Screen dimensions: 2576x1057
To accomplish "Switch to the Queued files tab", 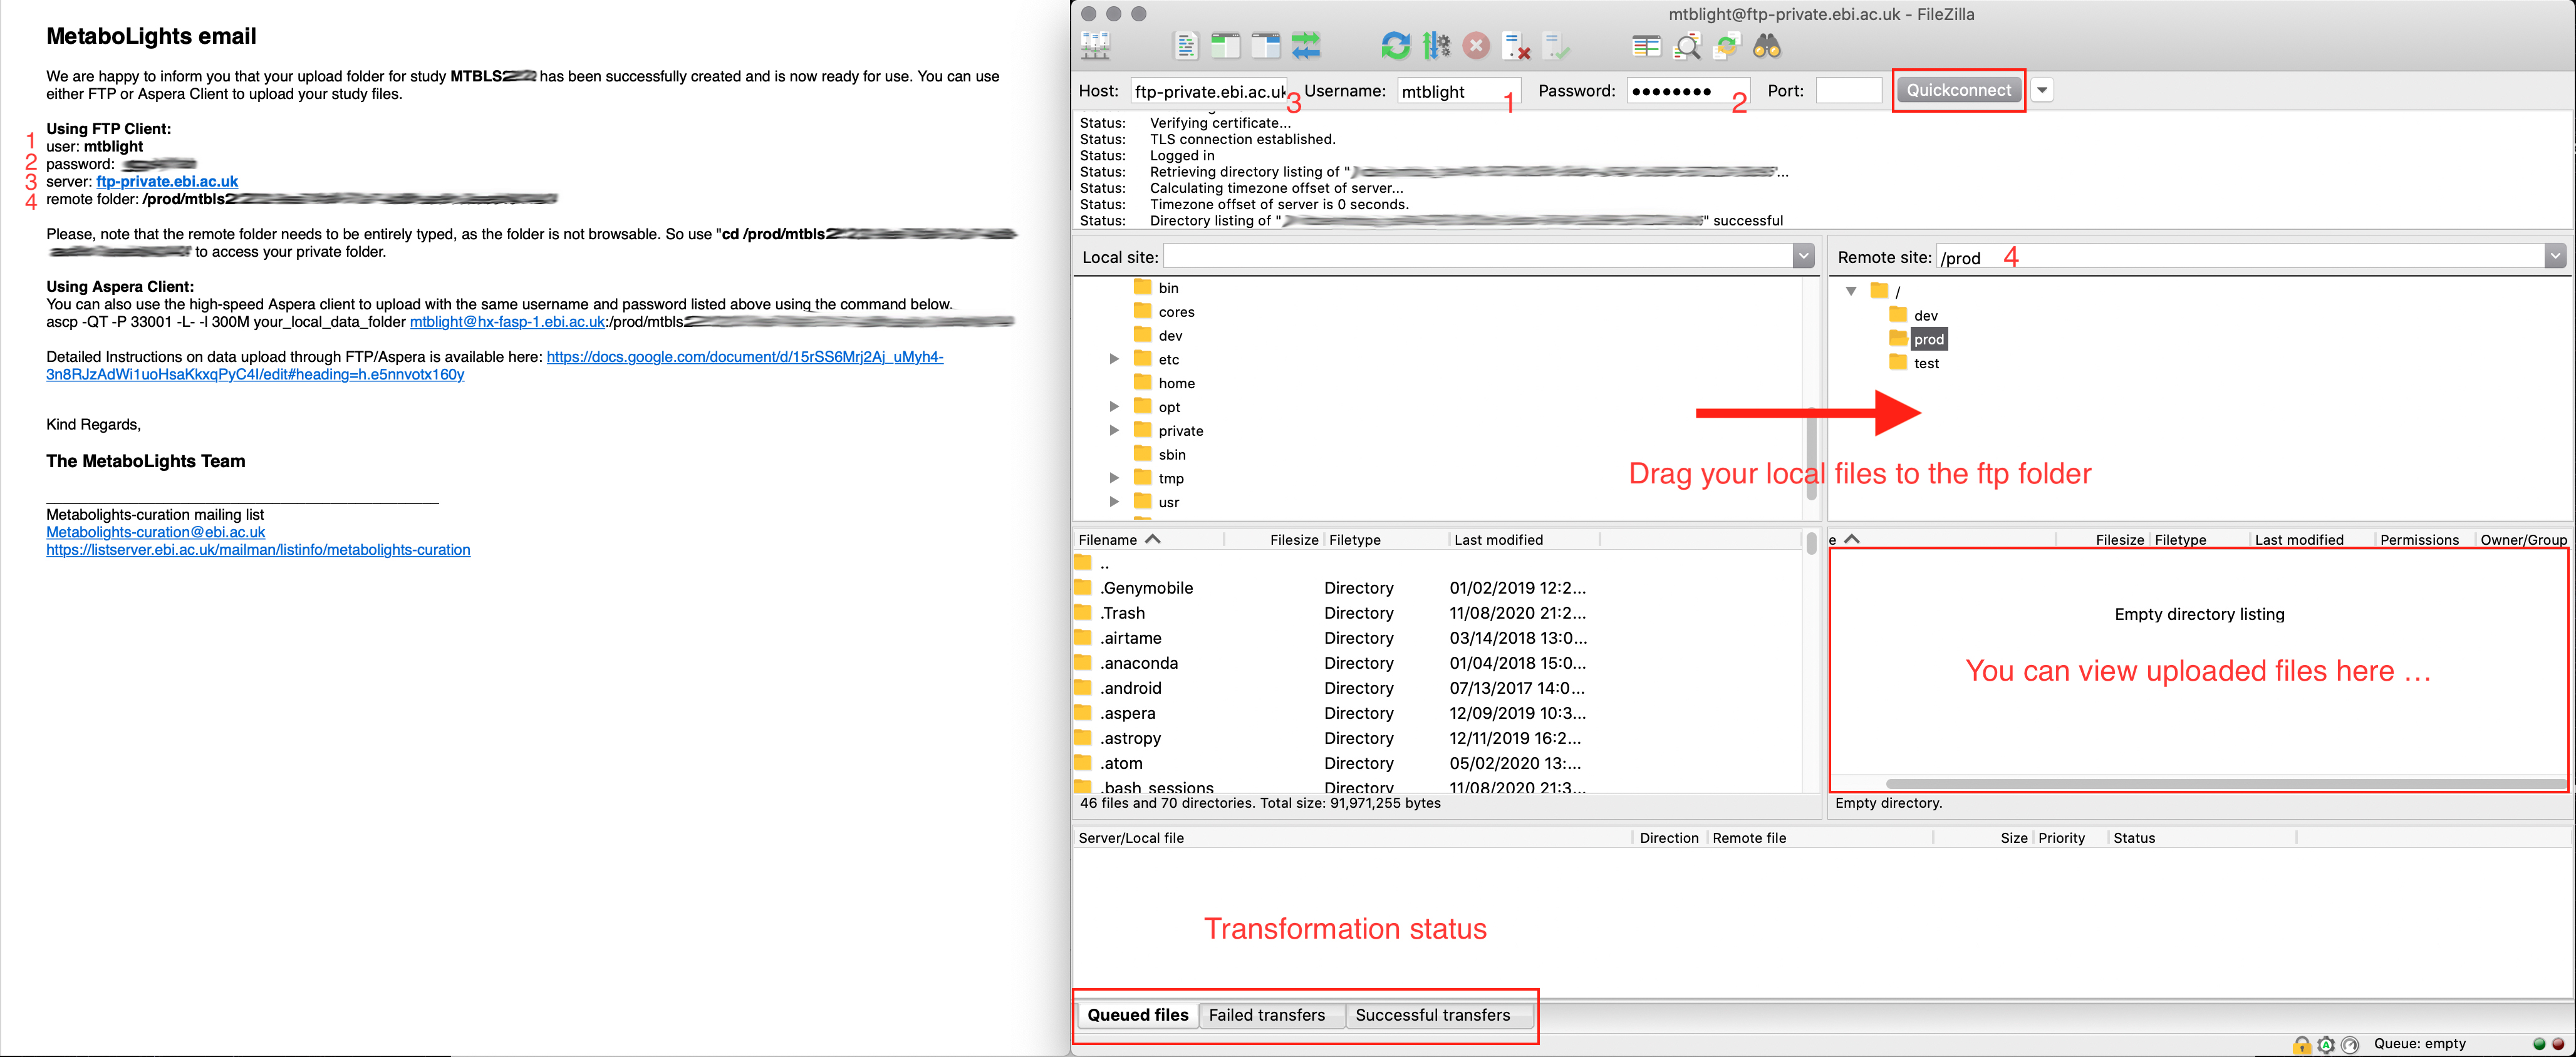I will 1138,1015.
